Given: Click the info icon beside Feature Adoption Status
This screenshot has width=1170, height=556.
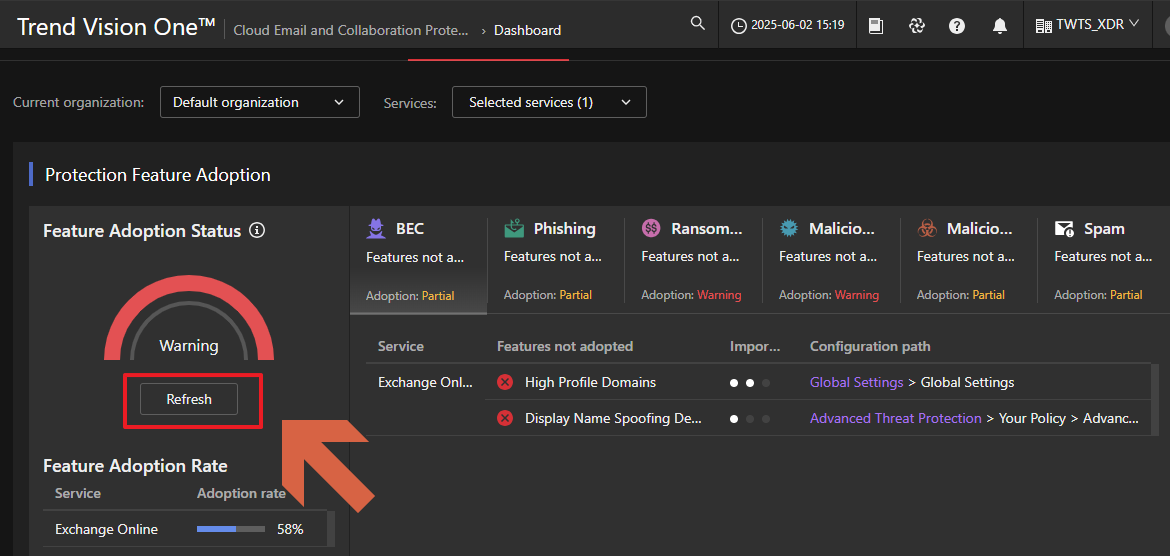Looking at the screenshot, I should click(x=257, y=231).
